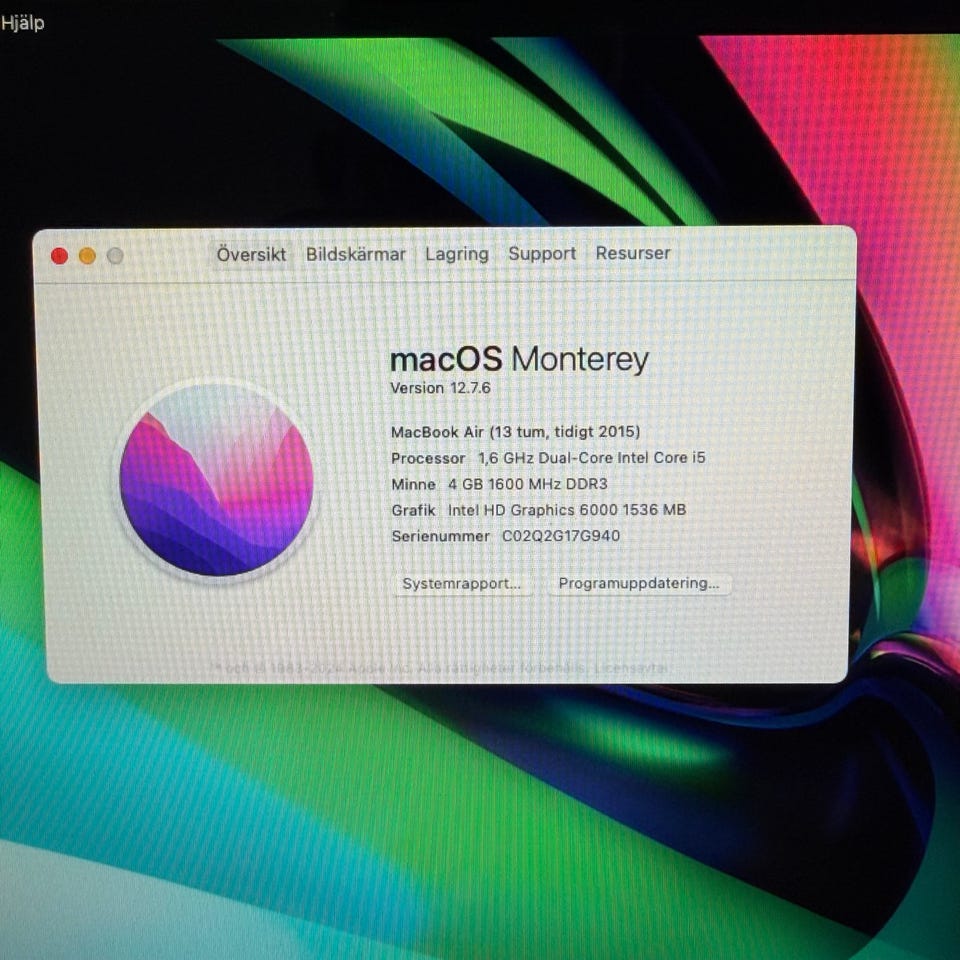This screenshot has width=960, height=960.
Task: Click the Minne label
Action: coord(413,484)
